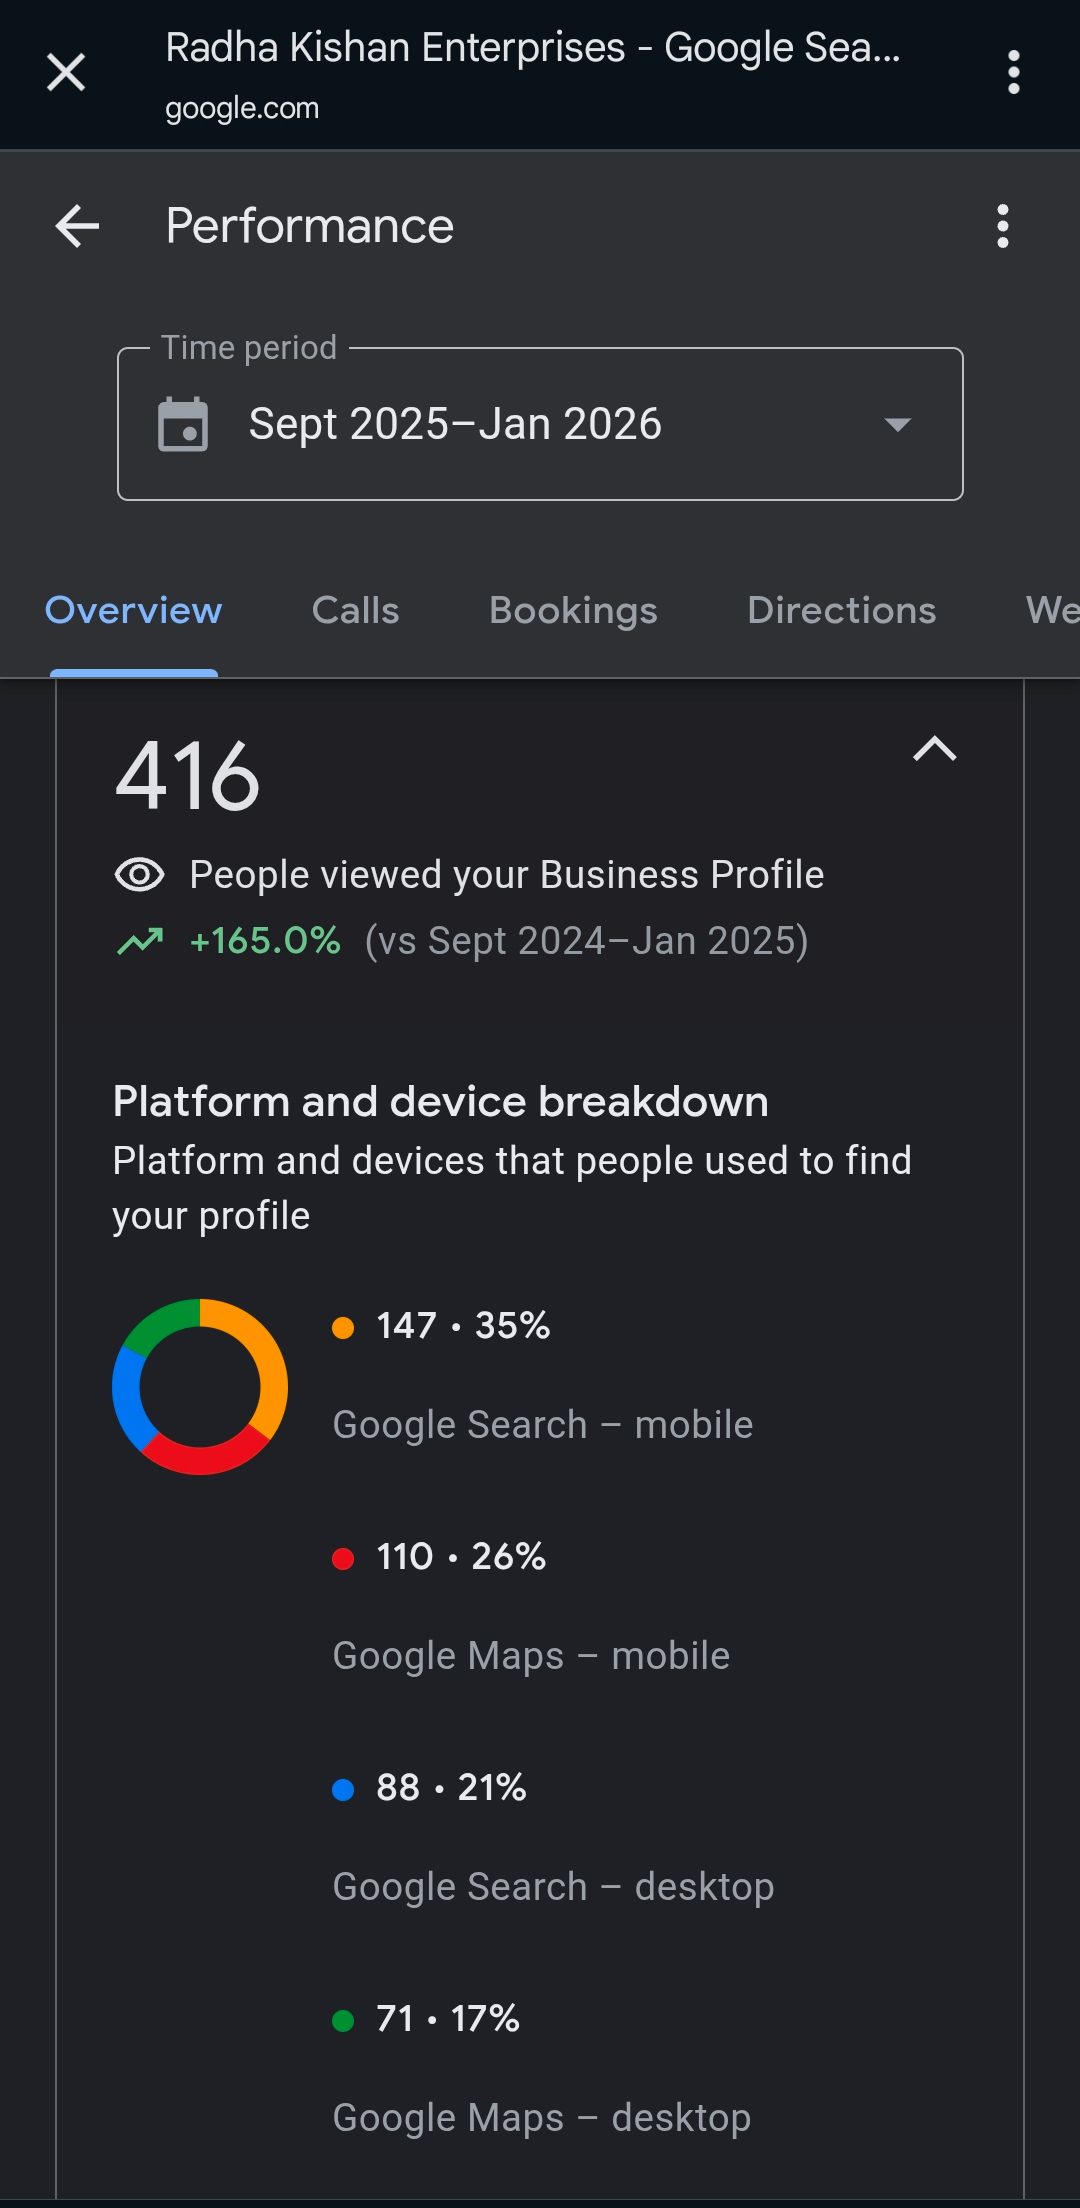Go back using the Performance arrow
Viewport: 1080px width, 2208px height.
77,226
